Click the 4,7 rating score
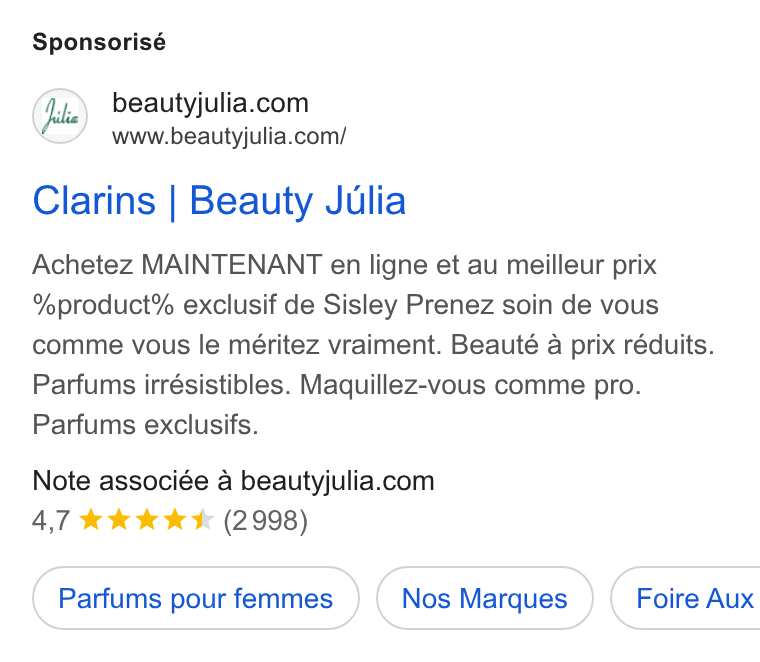 point(51,521)
